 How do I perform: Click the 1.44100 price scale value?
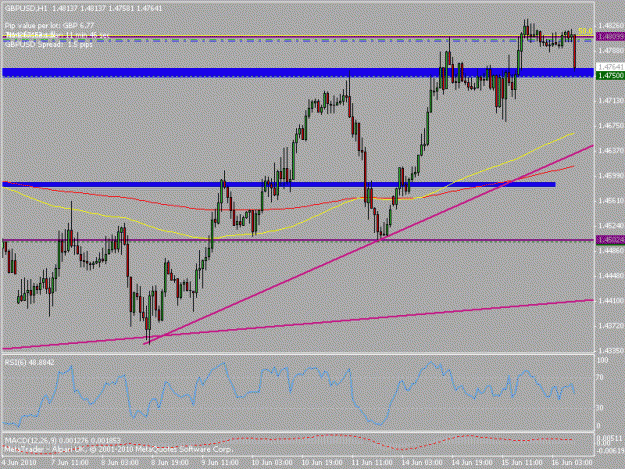(x=611, y=301)
